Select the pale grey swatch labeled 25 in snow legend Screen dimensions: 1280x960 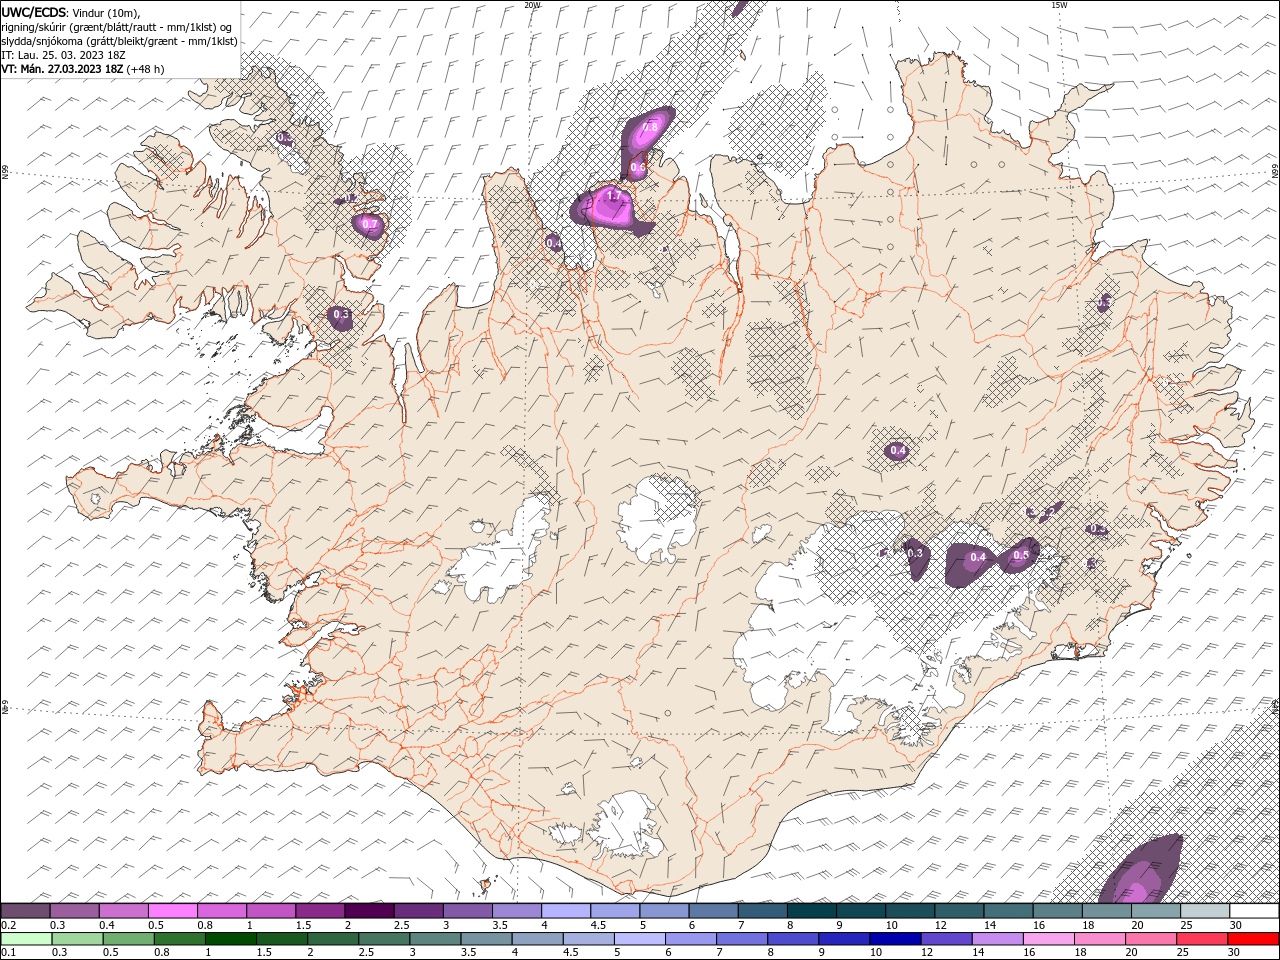click(1205, 911)
